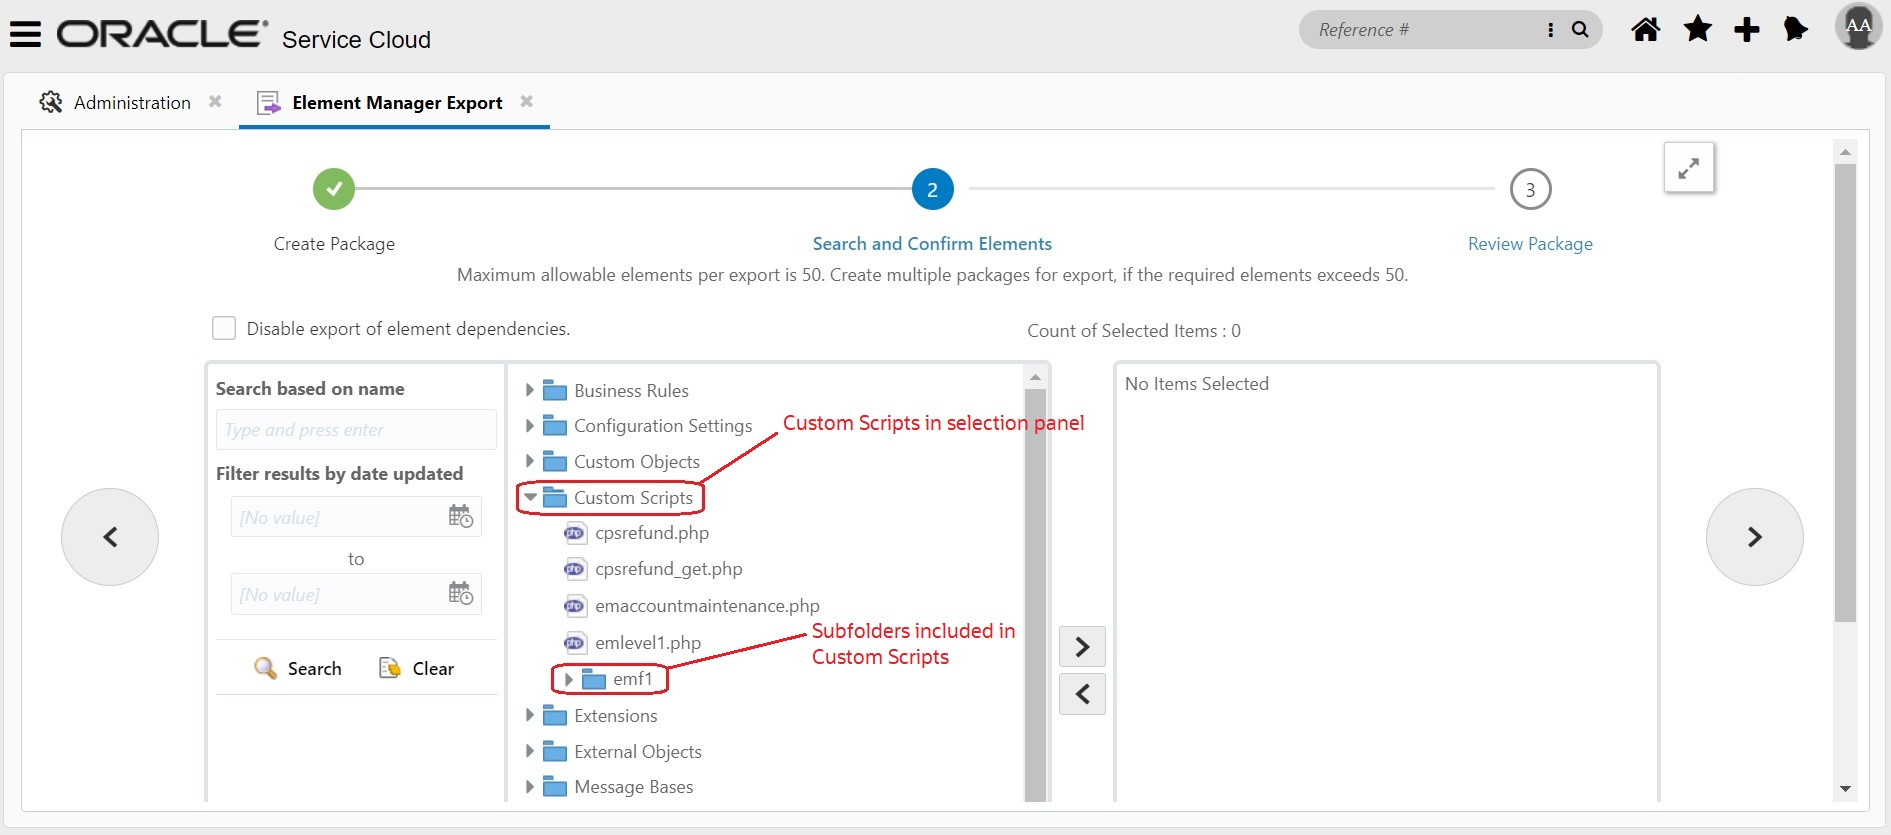The image size is (1891, 835).
Task: Click the plus Create New icon
Action: click(1746, 30)
